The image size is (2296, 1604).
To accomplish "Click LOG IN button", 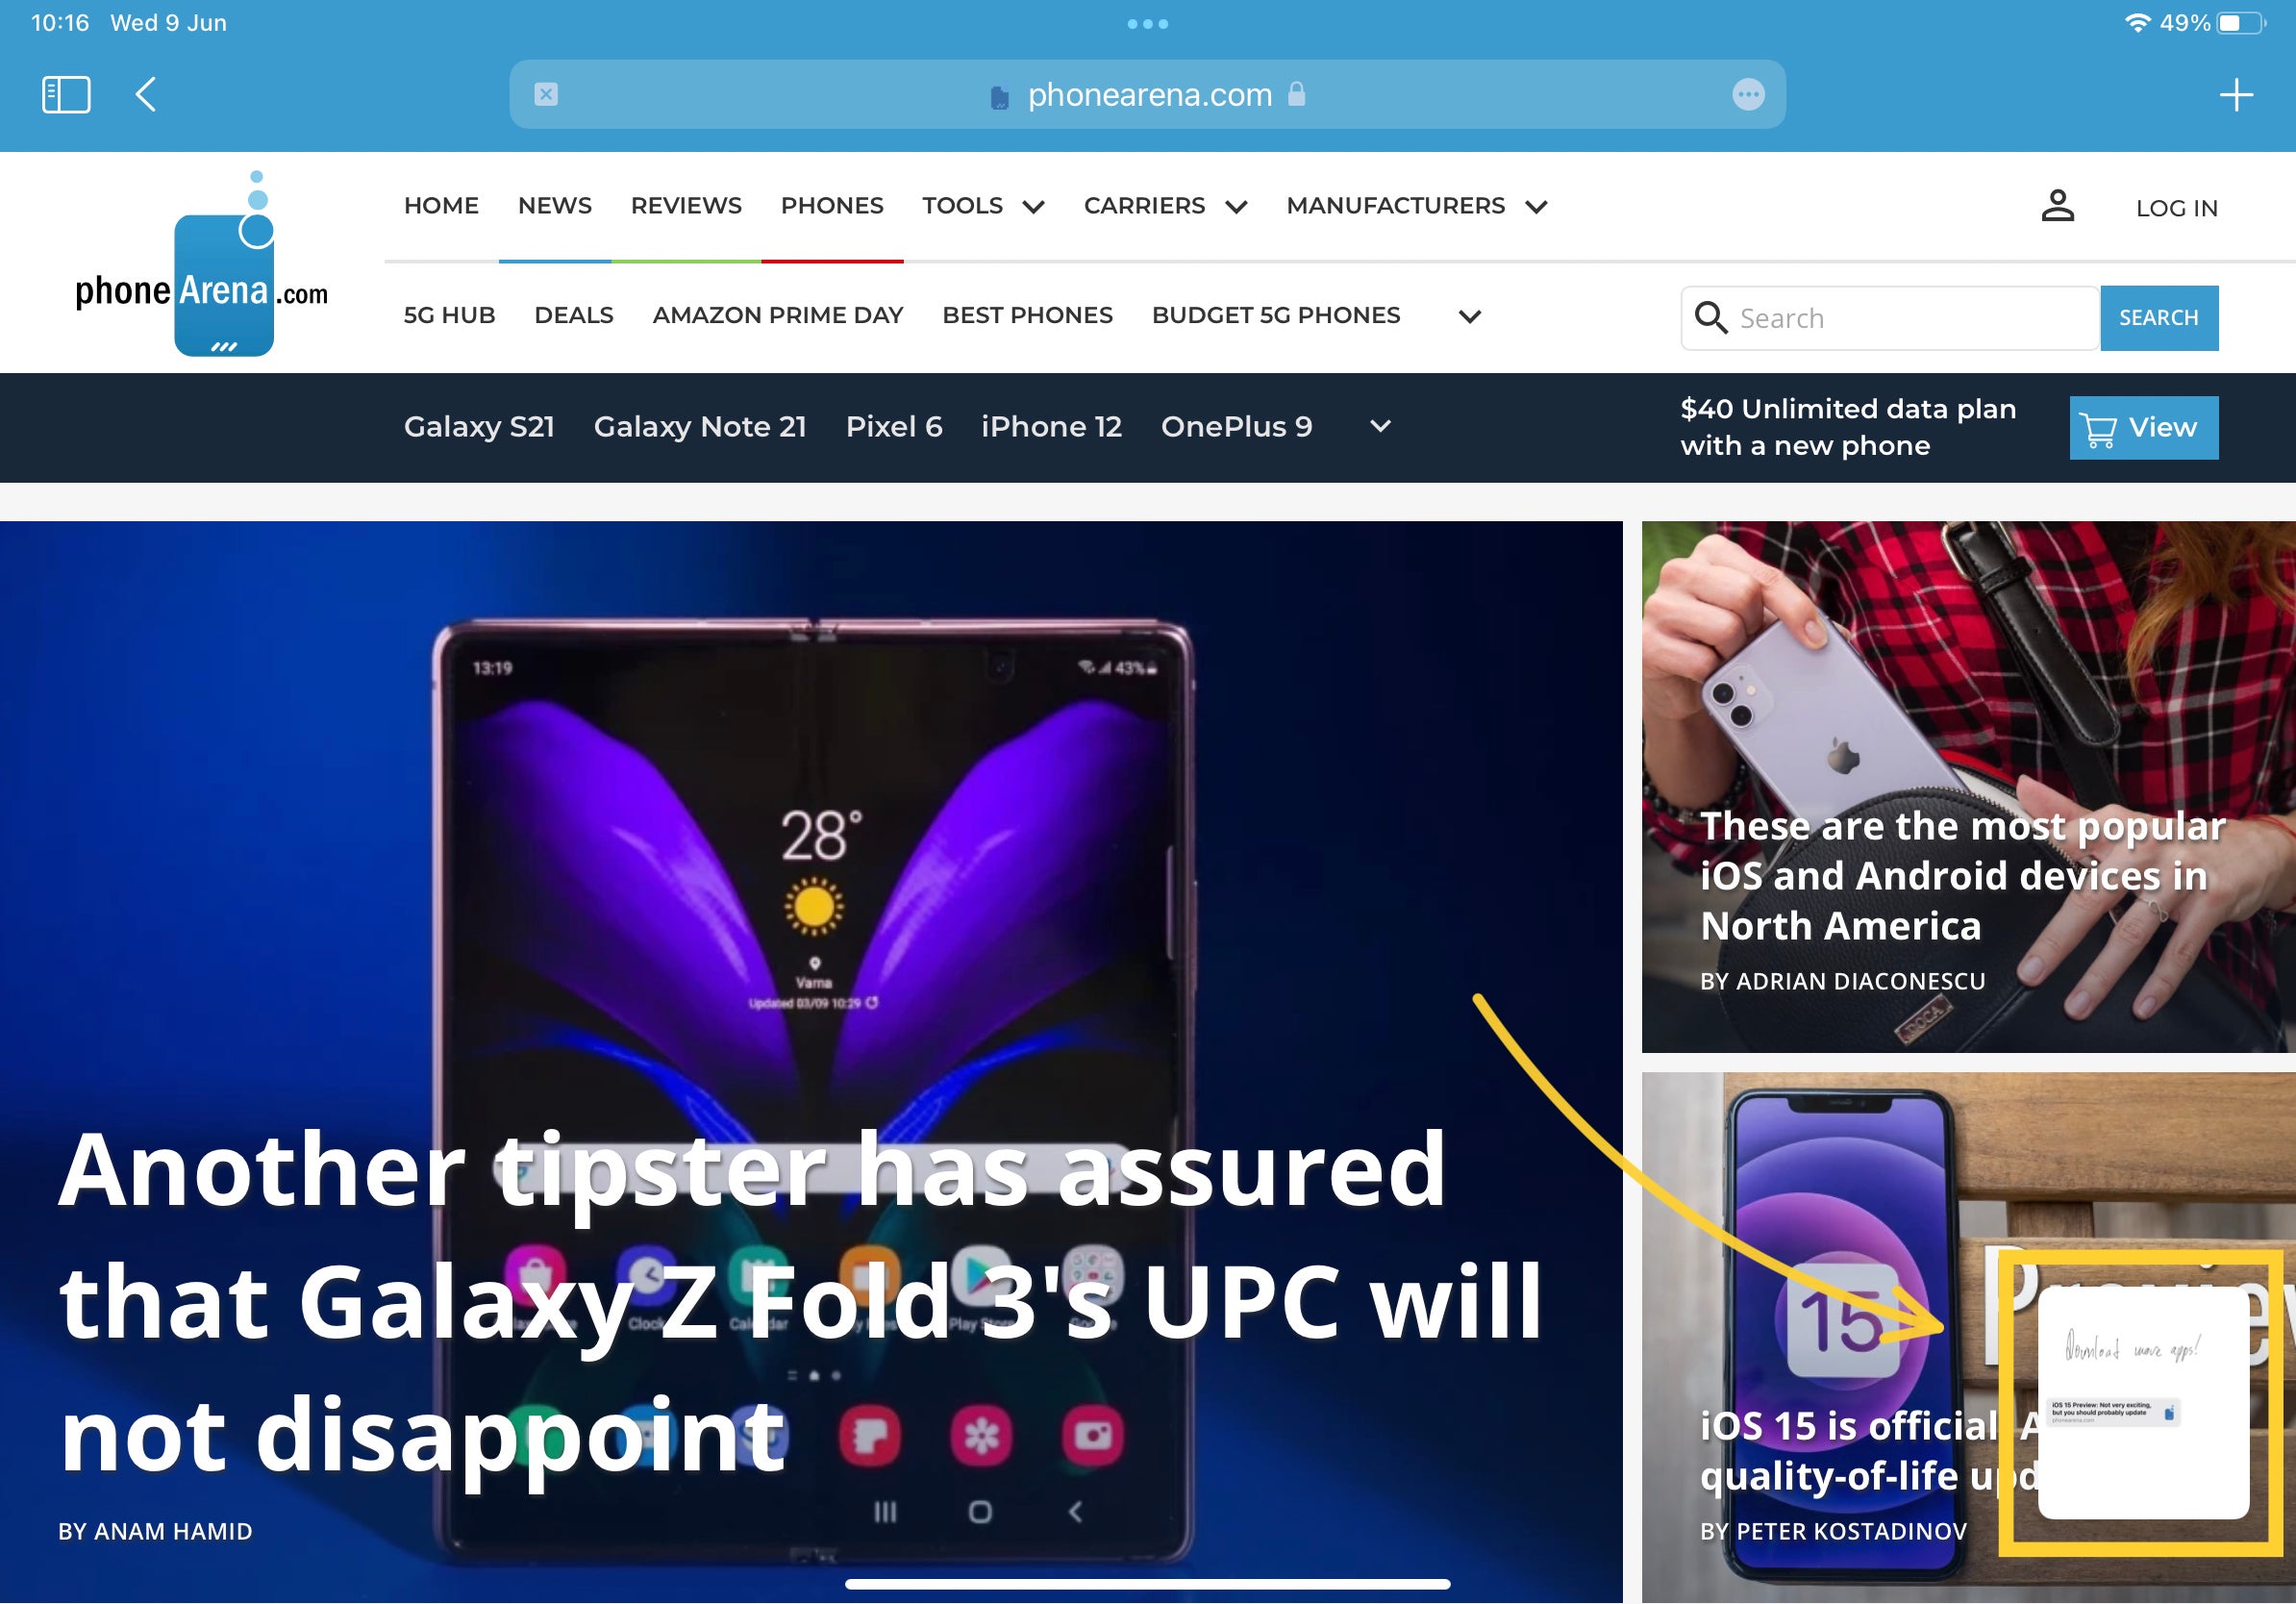I will [2174, 204].
